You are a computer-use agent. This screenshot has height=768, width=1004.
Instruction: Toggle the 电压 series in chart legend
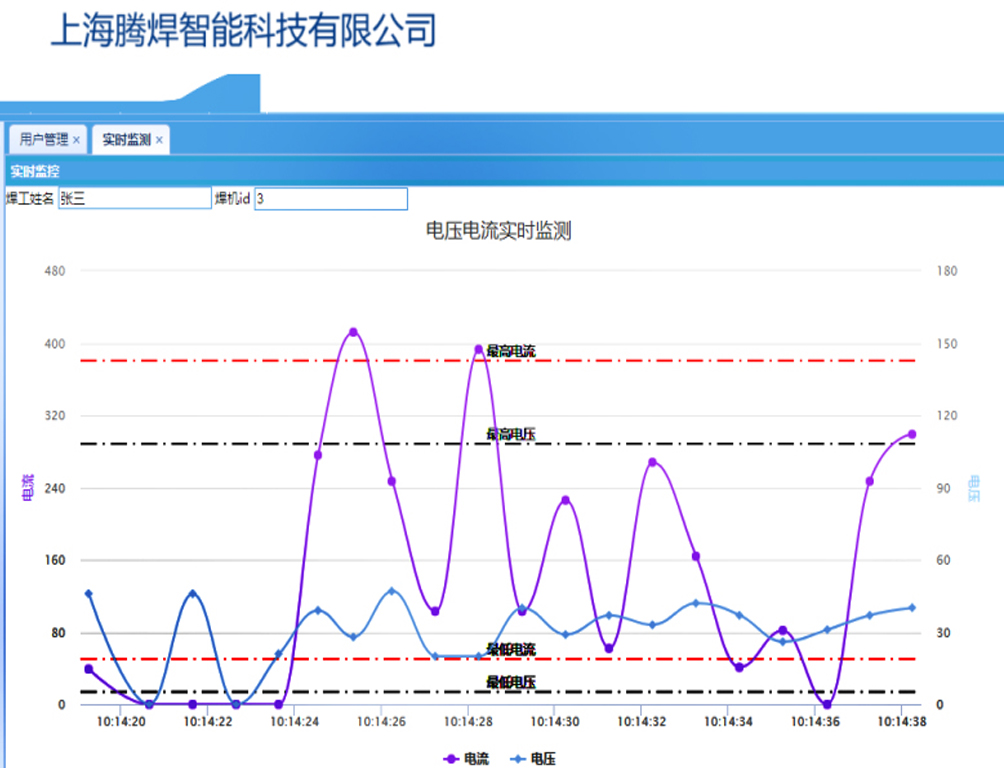(533, 759)
